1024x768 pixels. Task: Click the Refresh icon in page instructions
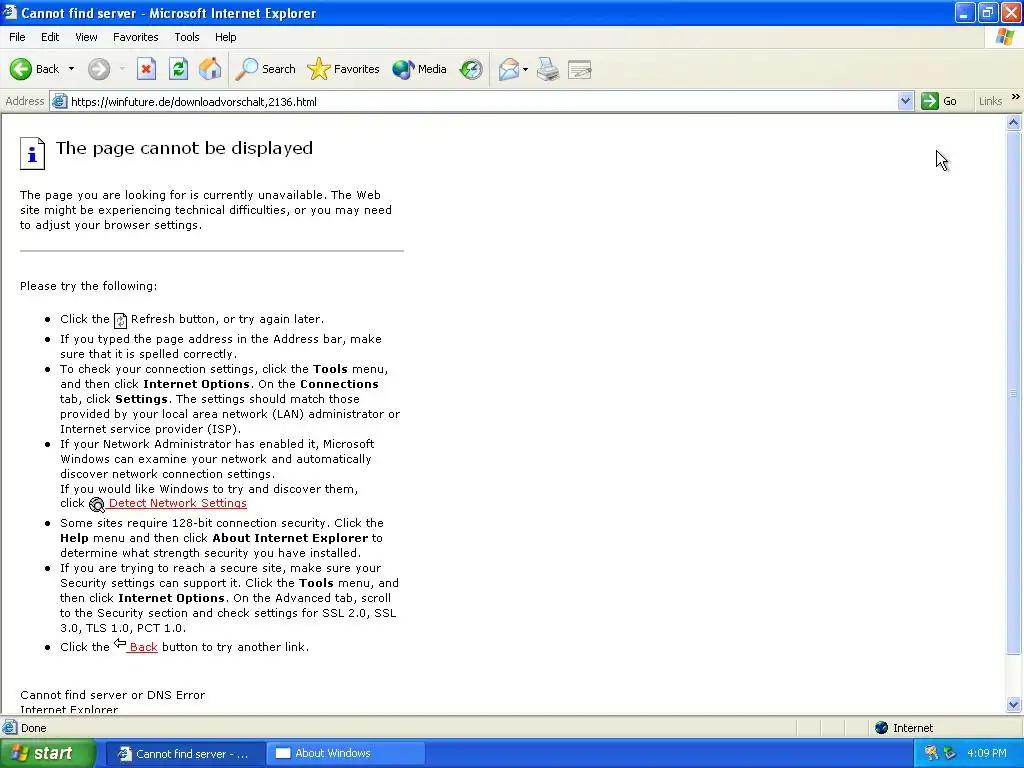(120, 320)
